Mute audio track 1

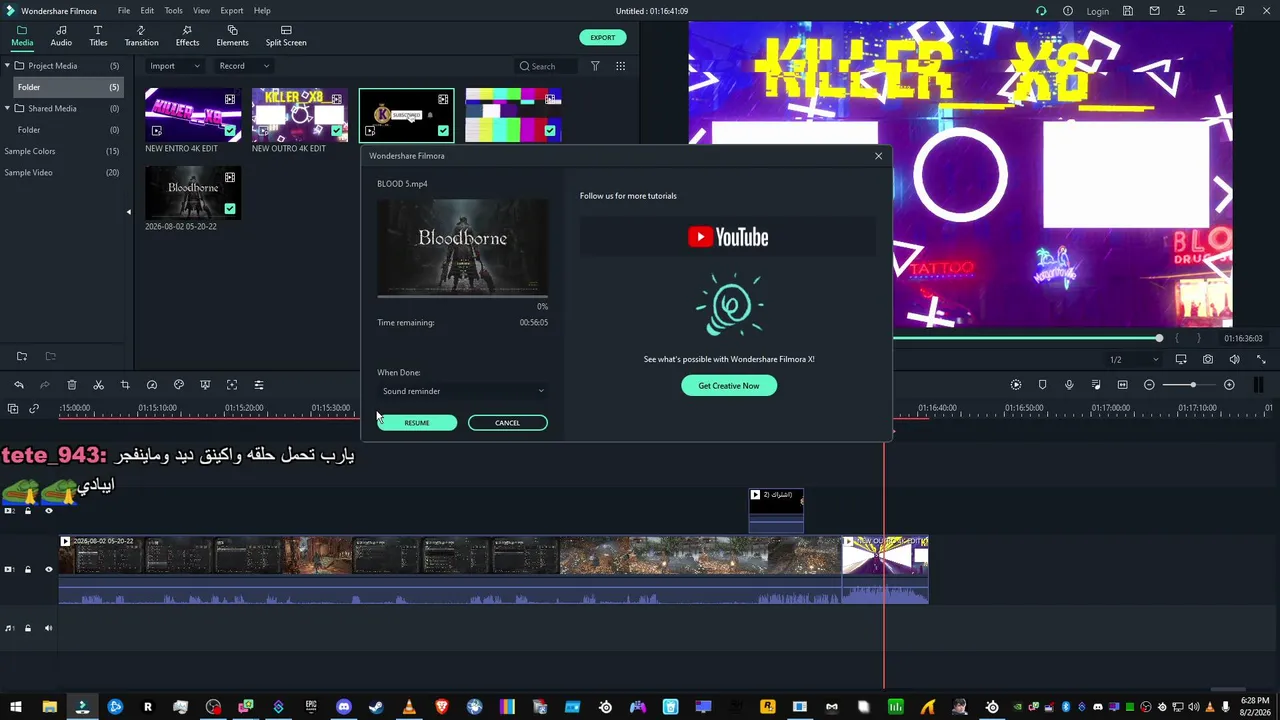(48, 628)
